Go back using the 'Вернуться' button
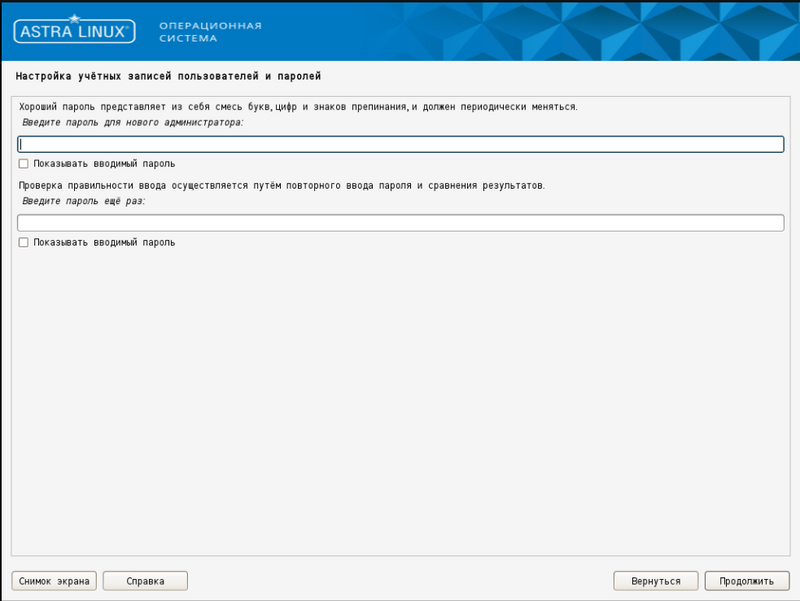Image resolution: width=800 pixels, height=601 pixels. (655, 580)
